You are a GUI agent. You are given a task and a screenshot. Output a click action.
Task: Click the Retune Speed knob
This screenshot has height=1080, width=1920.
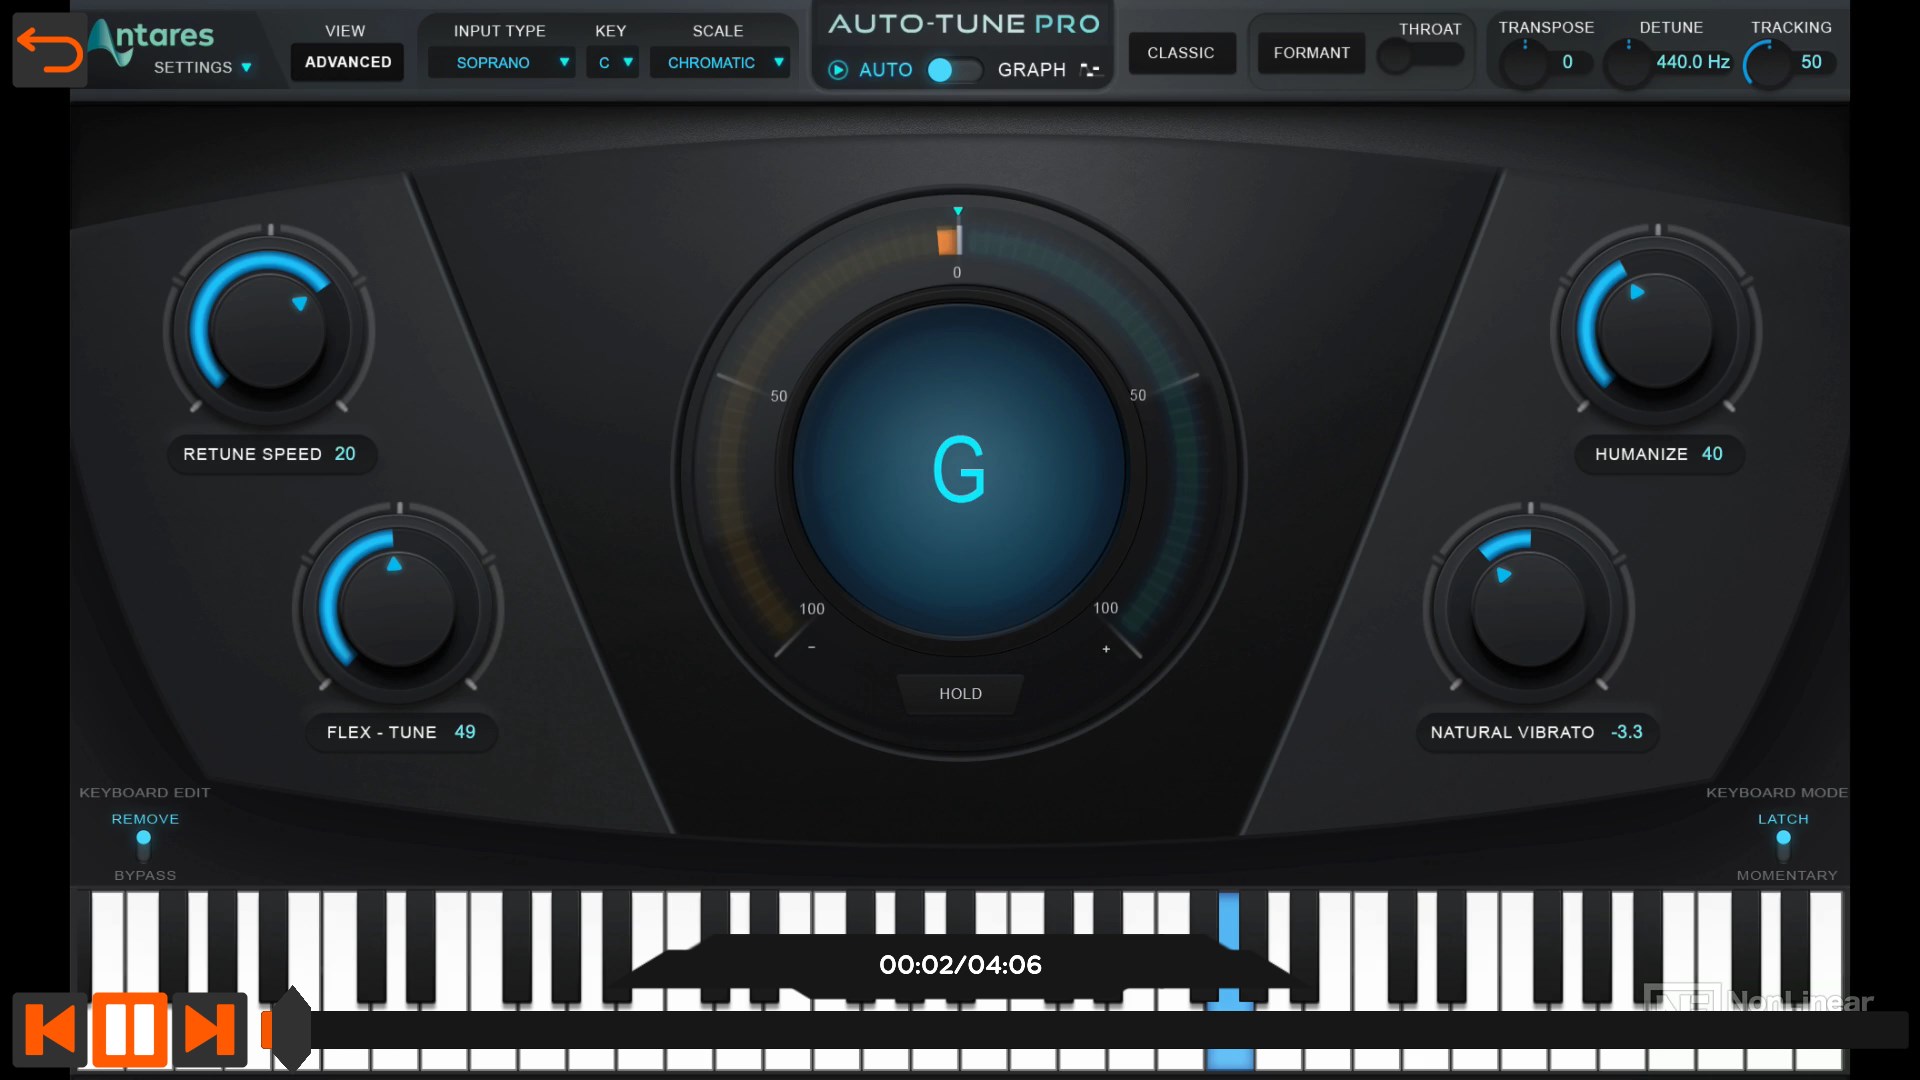tap(268, 331)
